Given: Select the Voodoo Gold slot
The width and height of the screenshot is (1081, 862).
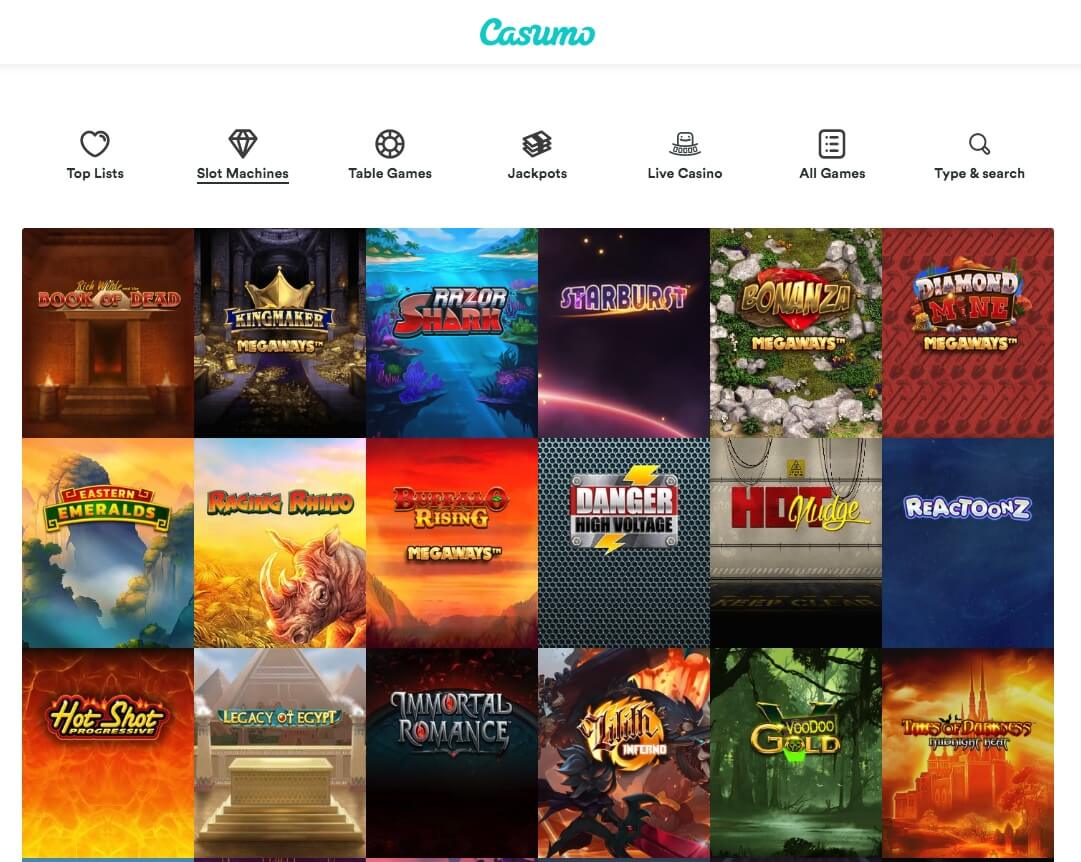Looking at the screenshot, I should tap(796, 753).
